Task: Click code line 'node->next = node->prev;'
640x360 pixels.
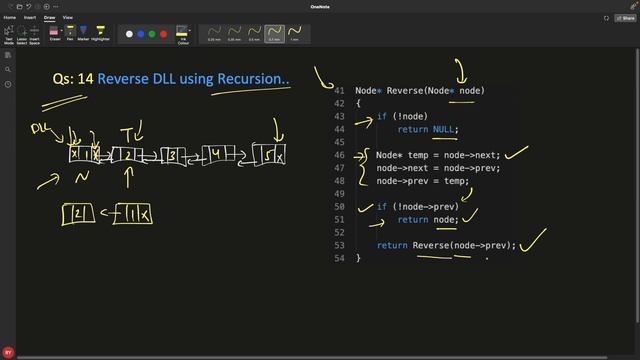Action: coord(438,168)
